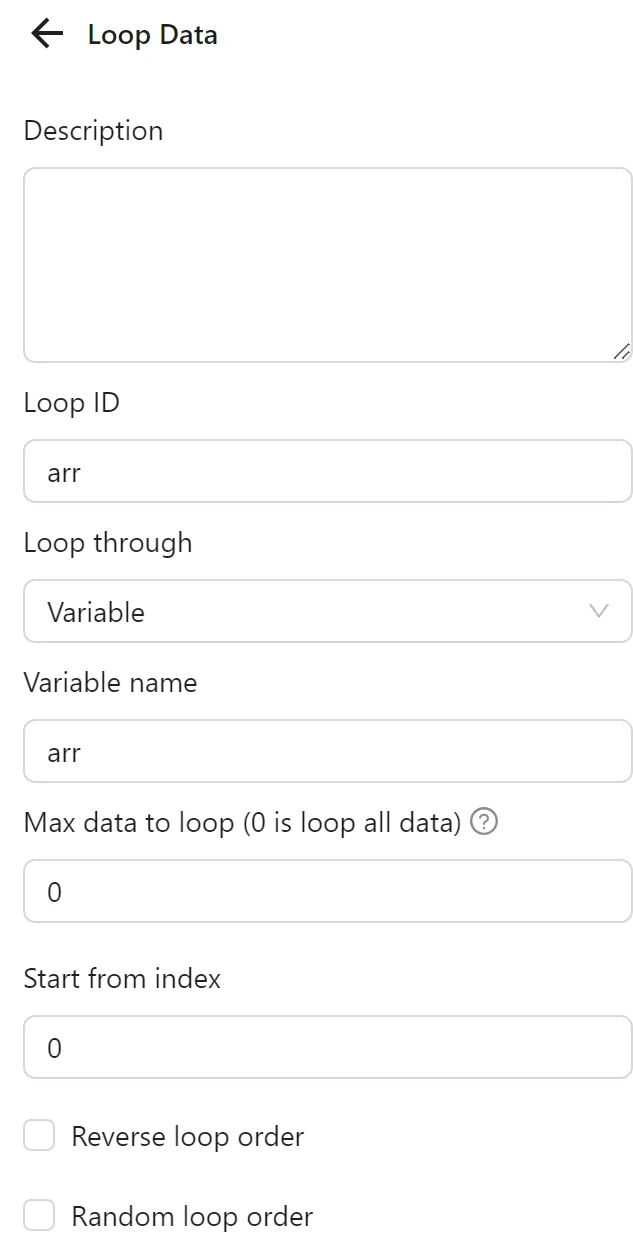Click inside the Description text area
The width and height of the screenshot is (633, 1244).
tap(327, 264)
